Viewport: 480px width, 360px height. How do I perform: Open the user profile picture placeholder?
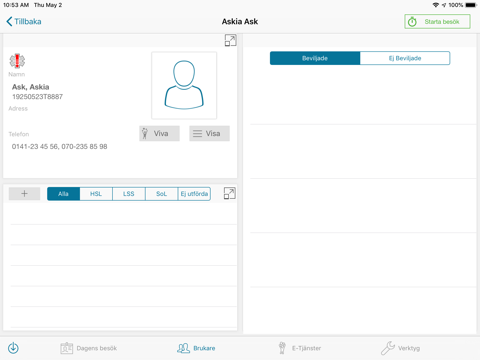pyautogui.click(x=184, y=85)
